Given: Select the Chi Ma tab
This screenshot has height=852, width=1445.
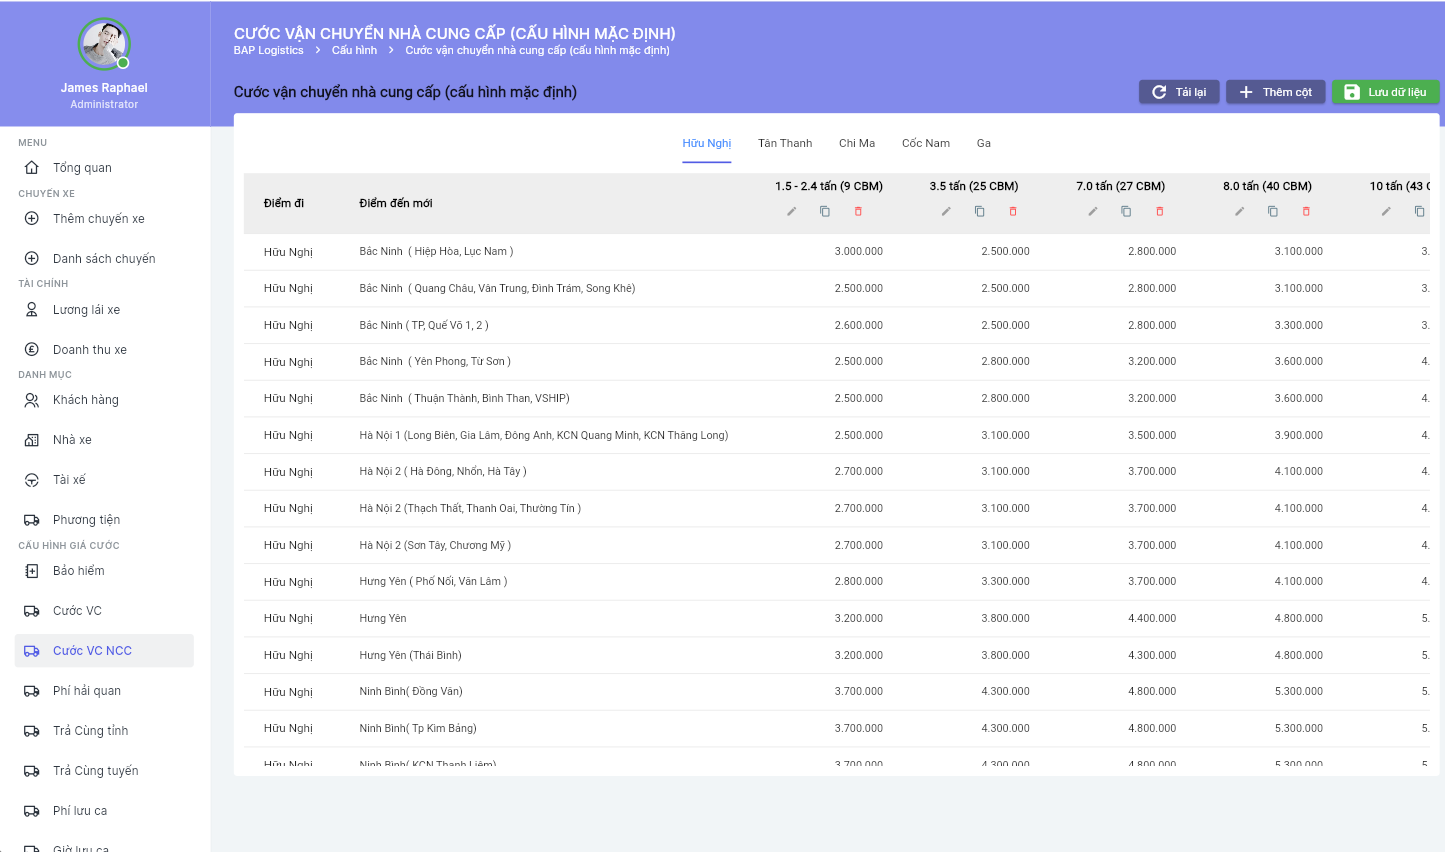Looking at the screenshot, I should coord(857,143).
